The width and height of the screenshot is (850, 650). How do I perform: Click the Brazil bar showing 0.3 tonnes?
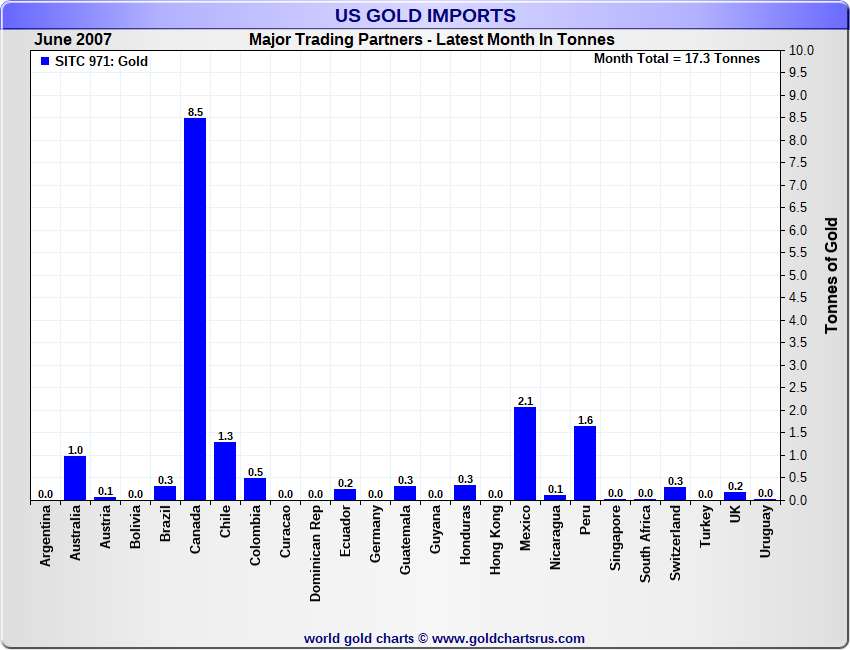point(165,493)
